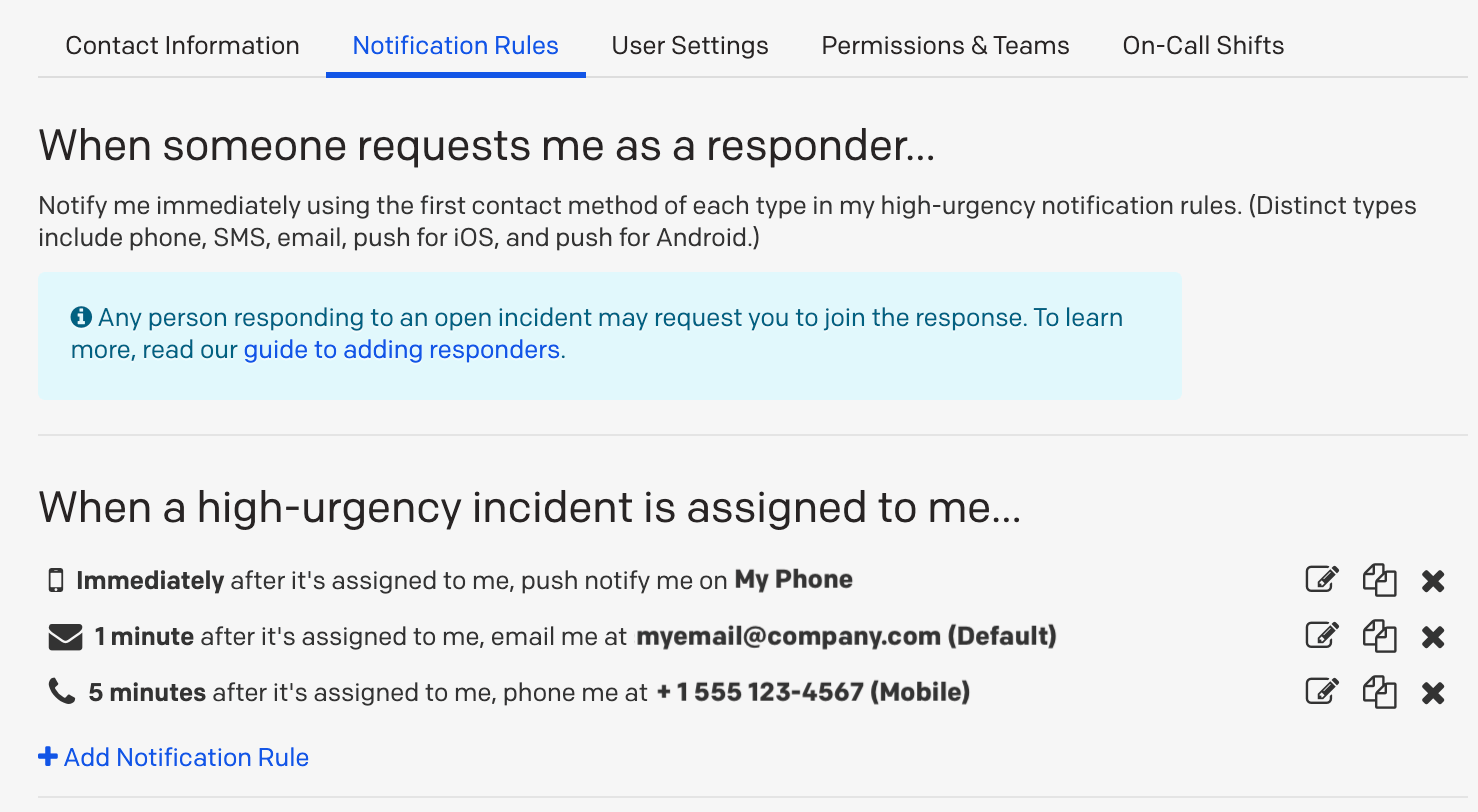Click the mobile phone icon beside Immediately

tap(56, 580)
